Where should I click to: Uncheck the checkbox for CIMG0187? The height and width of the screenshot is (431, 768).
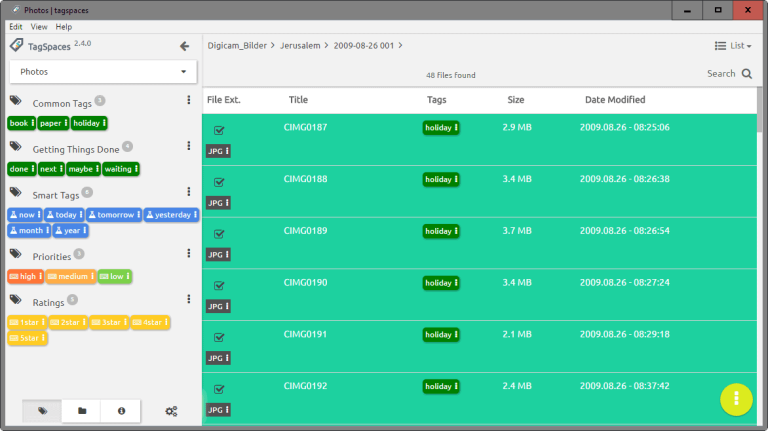[x=219, y=130]
